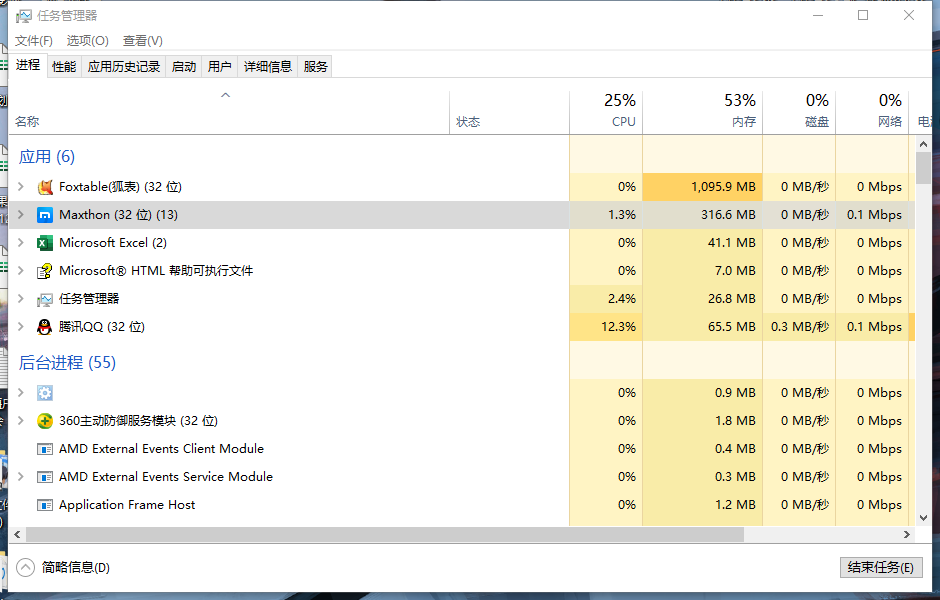Click the 任务管理器 process row icon
This screenshot has height=600, width=940.
click(45, 299)
